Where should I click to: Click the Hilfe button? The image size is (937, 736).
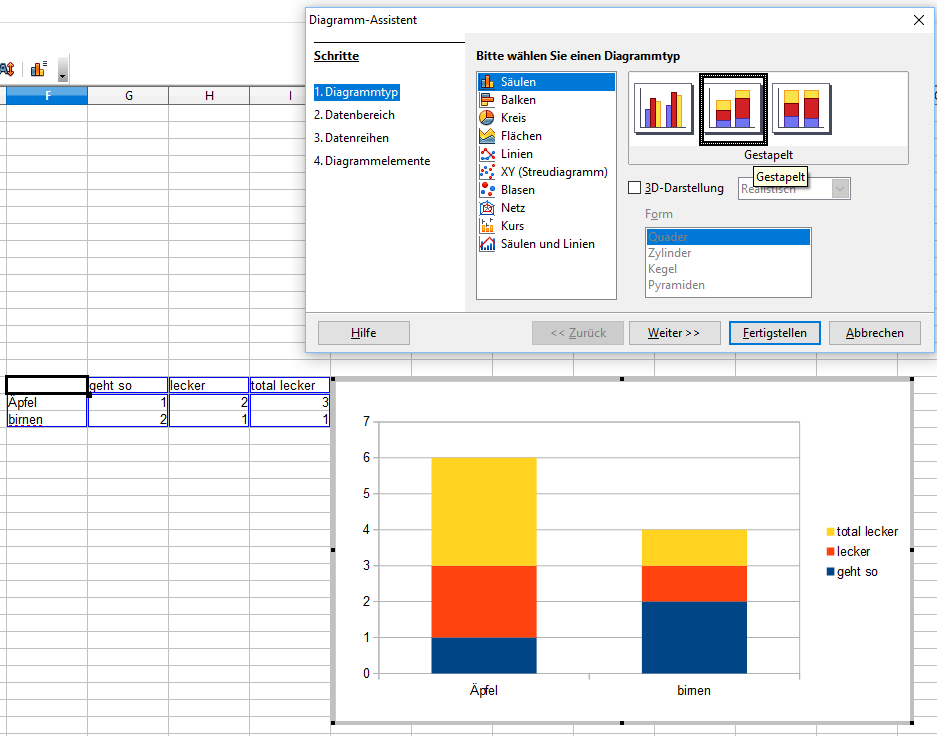pos(364,333)
